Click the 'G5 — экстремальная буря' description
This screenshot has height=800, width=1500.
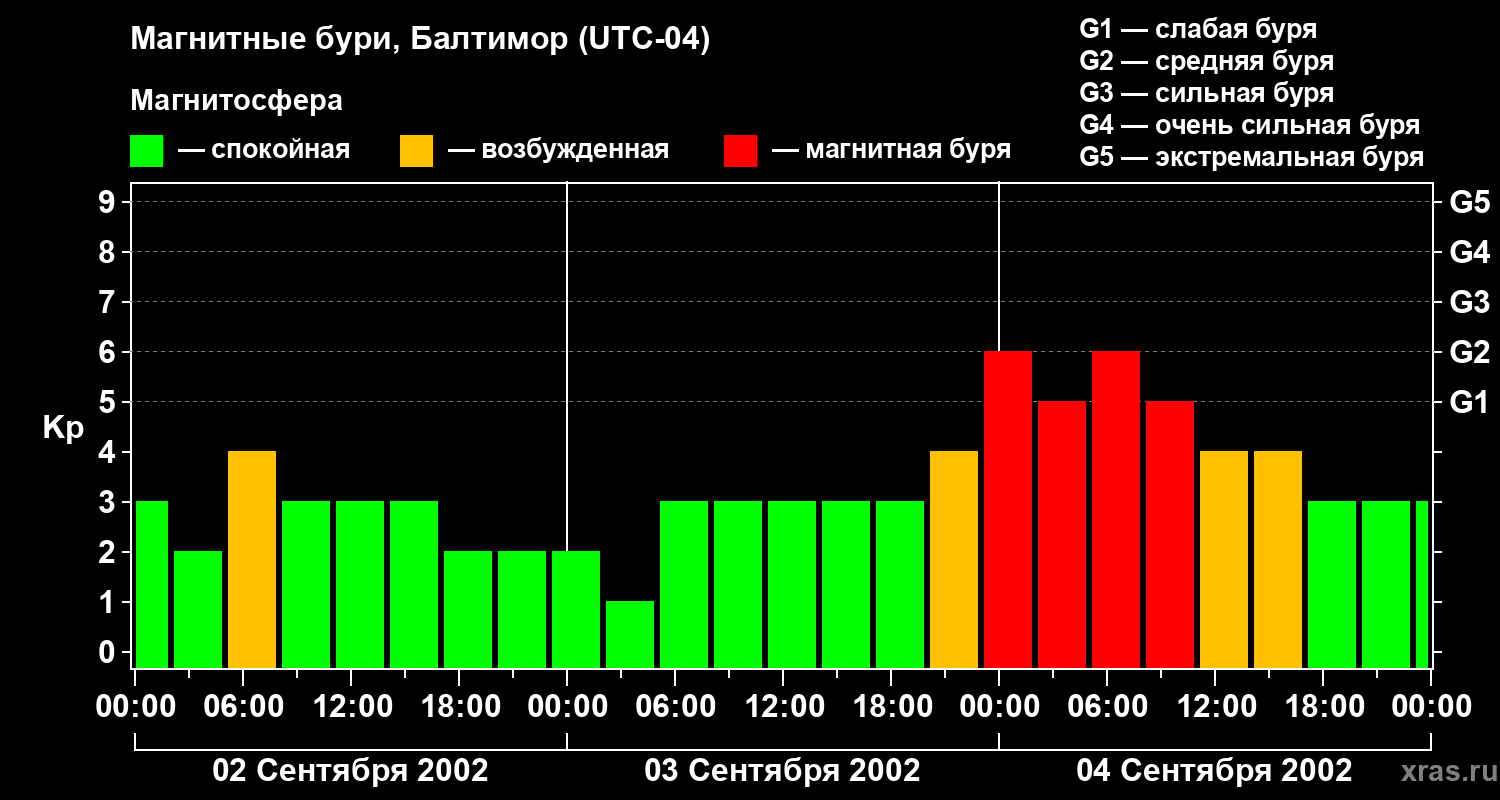tap(1251, 157)
